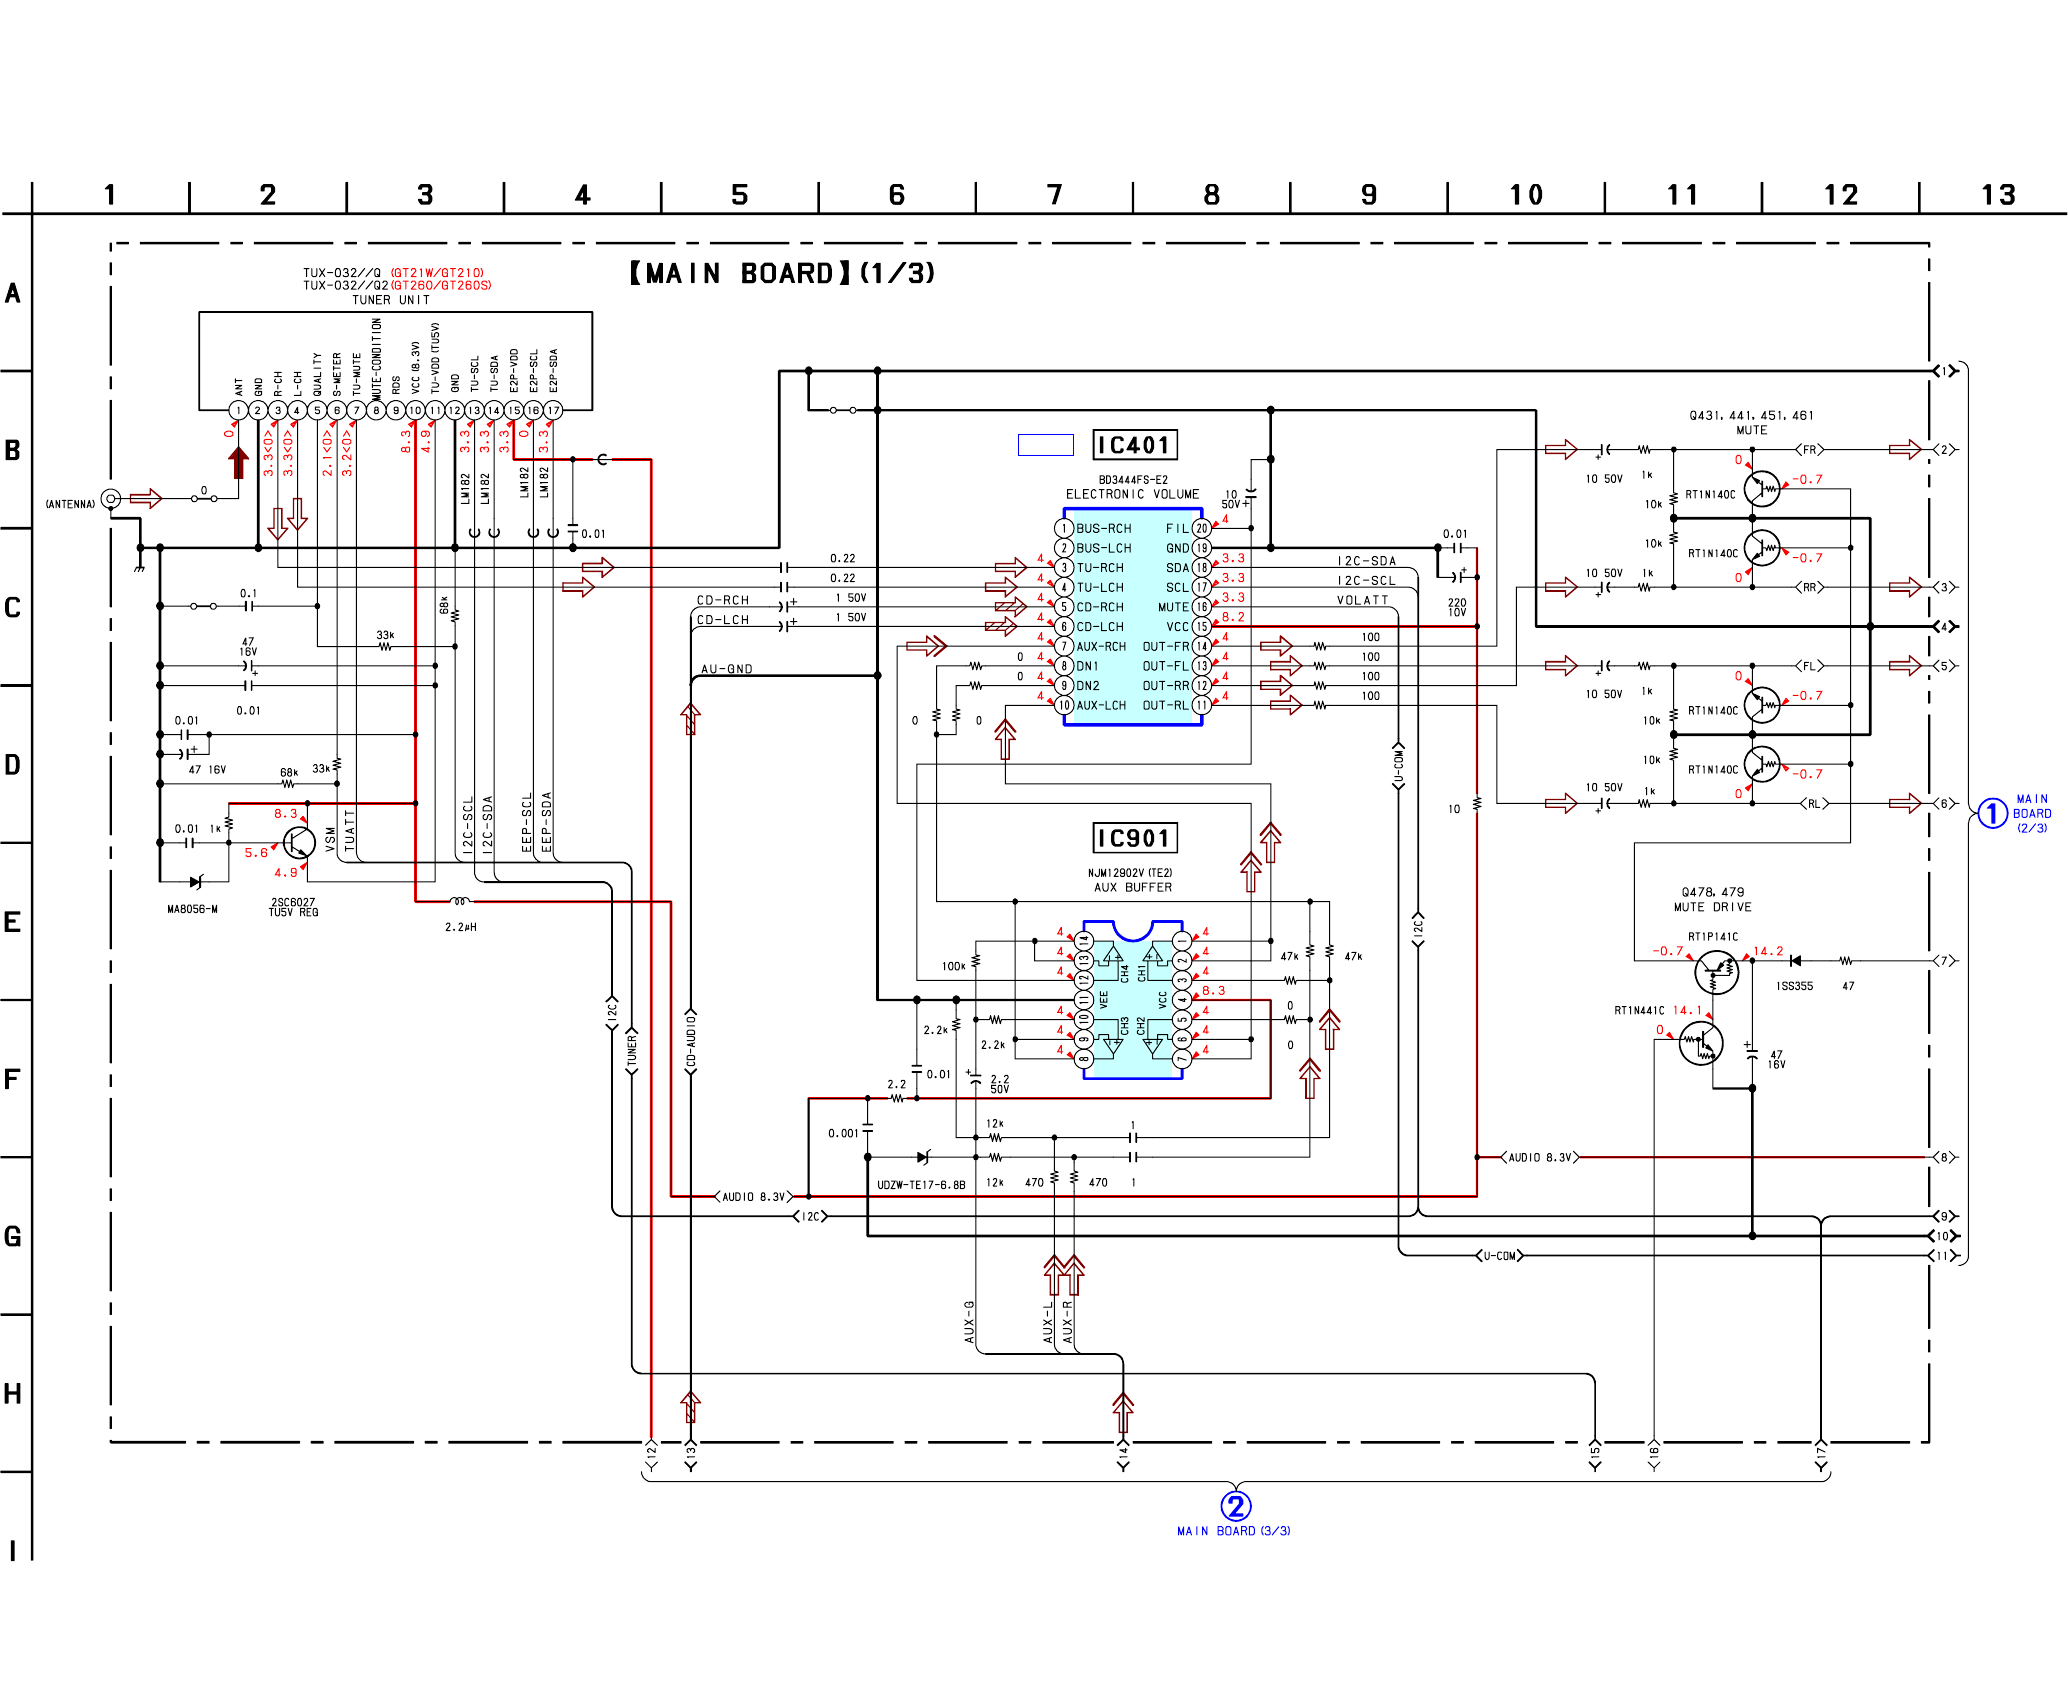
Task: Select the MUTE DRIVE label
Action: [x=1713, y=907]
